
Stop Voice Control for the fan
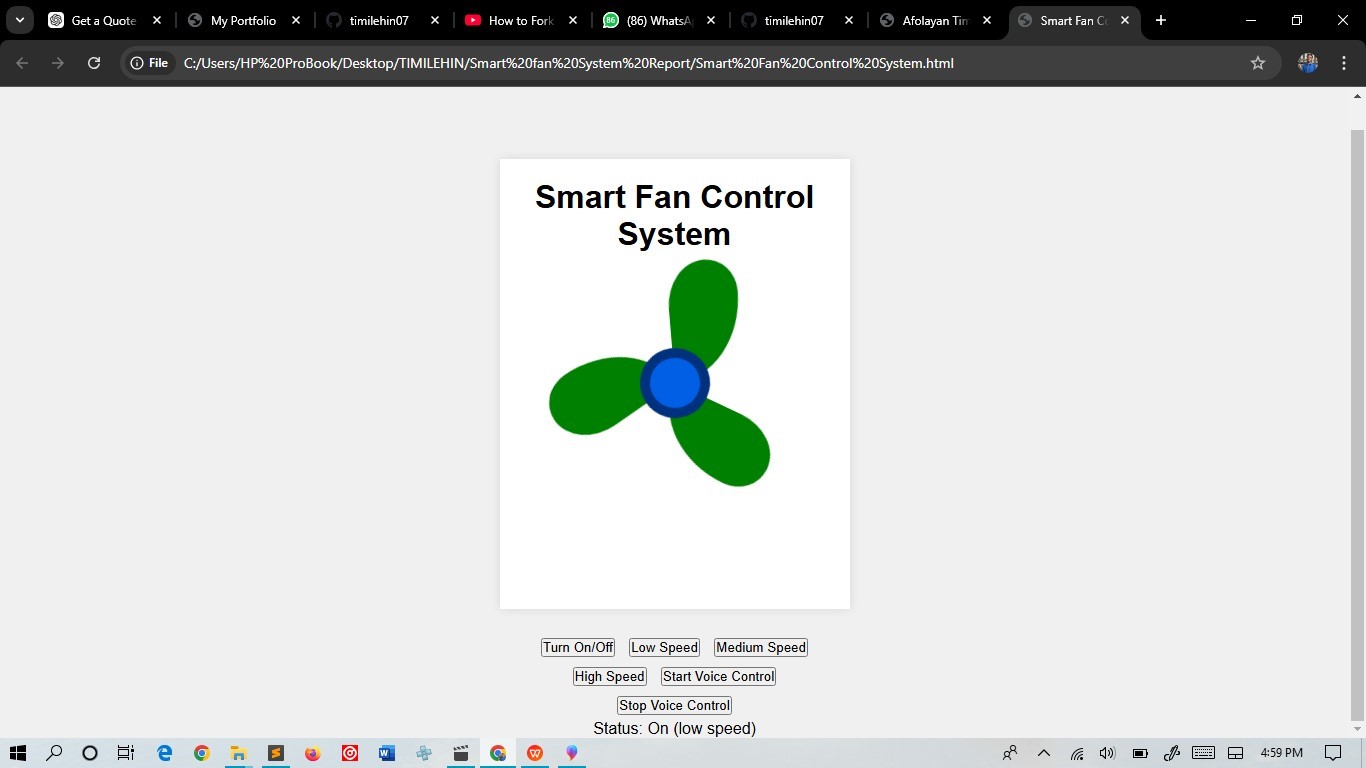pyautogui.click(x=674, y=706)
